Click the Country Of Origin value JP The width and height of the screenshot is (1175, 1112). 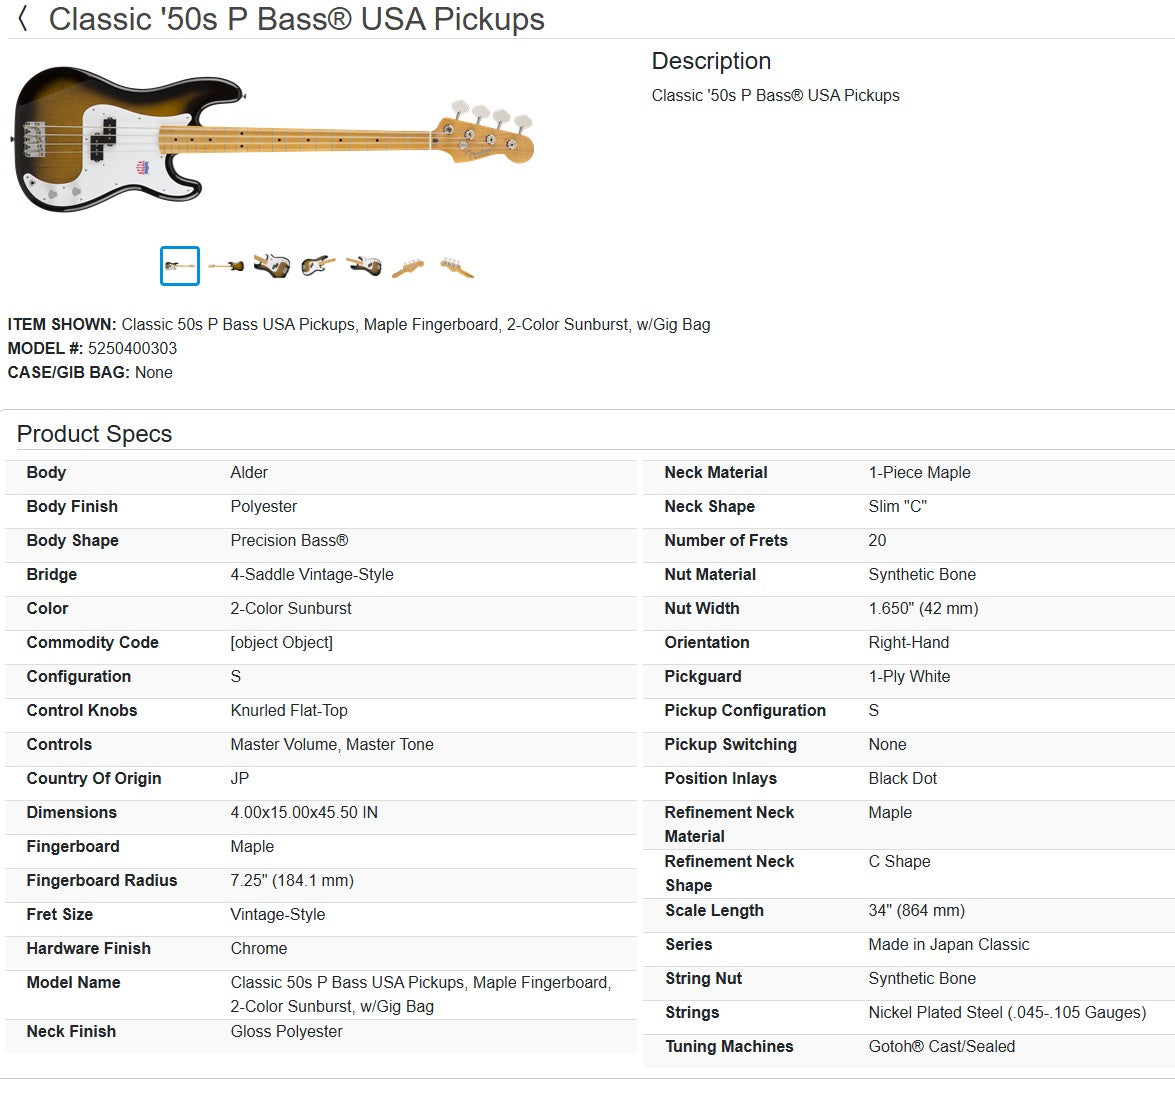point(240,778)
